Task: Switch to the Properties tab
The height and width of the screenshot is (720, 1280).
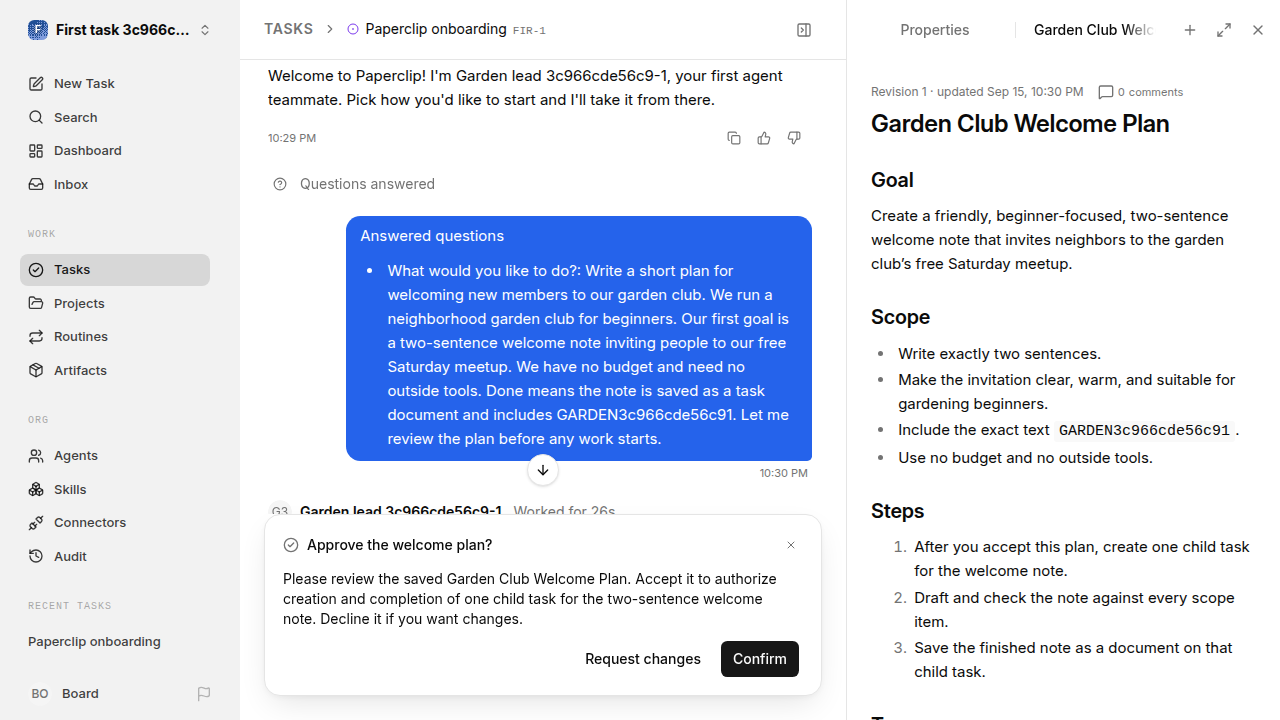Action: tap(934, 30)
